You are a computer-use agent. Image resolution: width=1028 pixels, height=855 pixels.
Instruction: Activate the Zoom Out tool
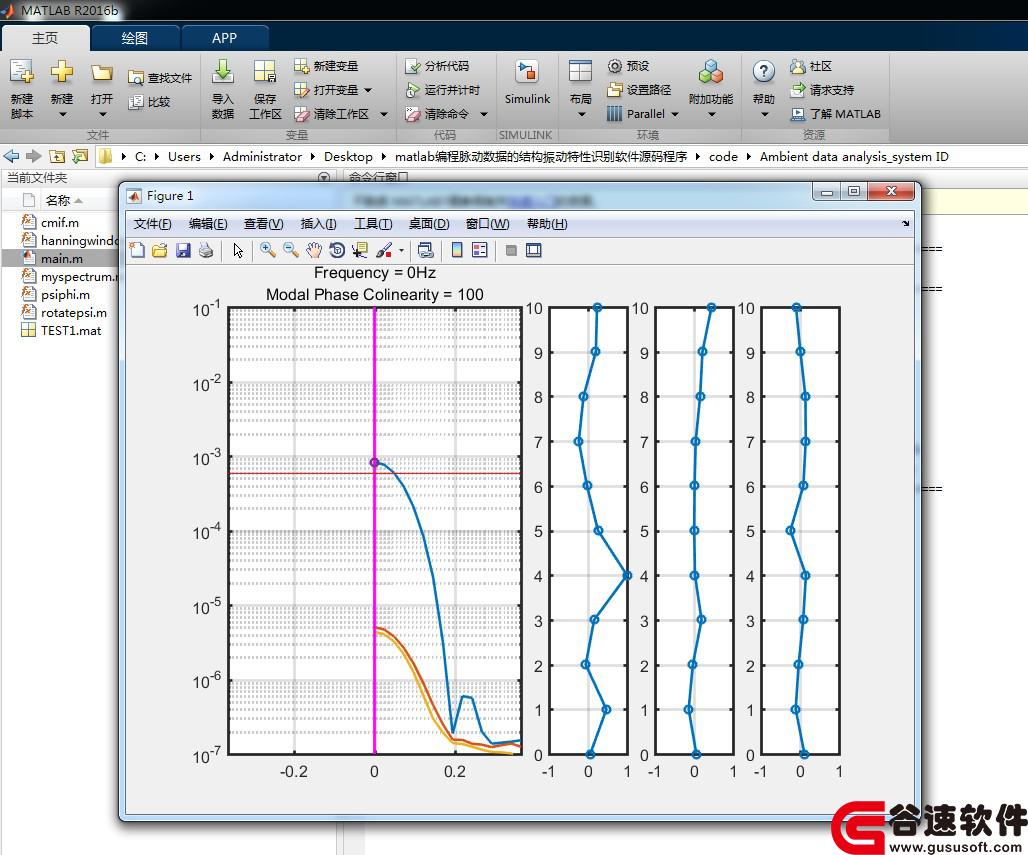(291, 250)
